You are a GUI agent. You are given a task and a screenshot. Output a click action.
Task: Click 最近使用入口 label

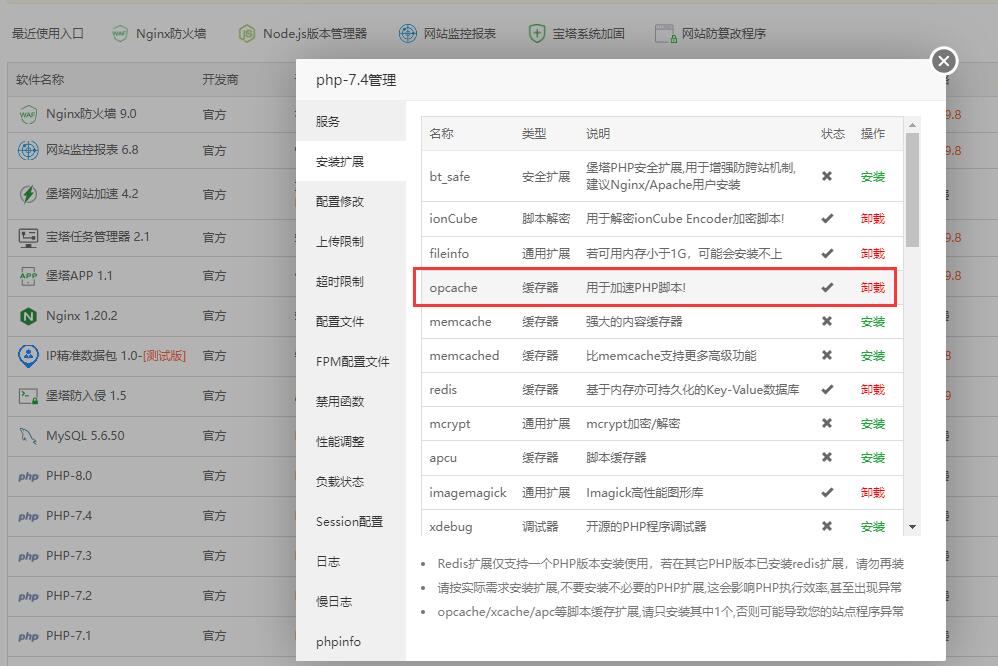coord(48,33)
